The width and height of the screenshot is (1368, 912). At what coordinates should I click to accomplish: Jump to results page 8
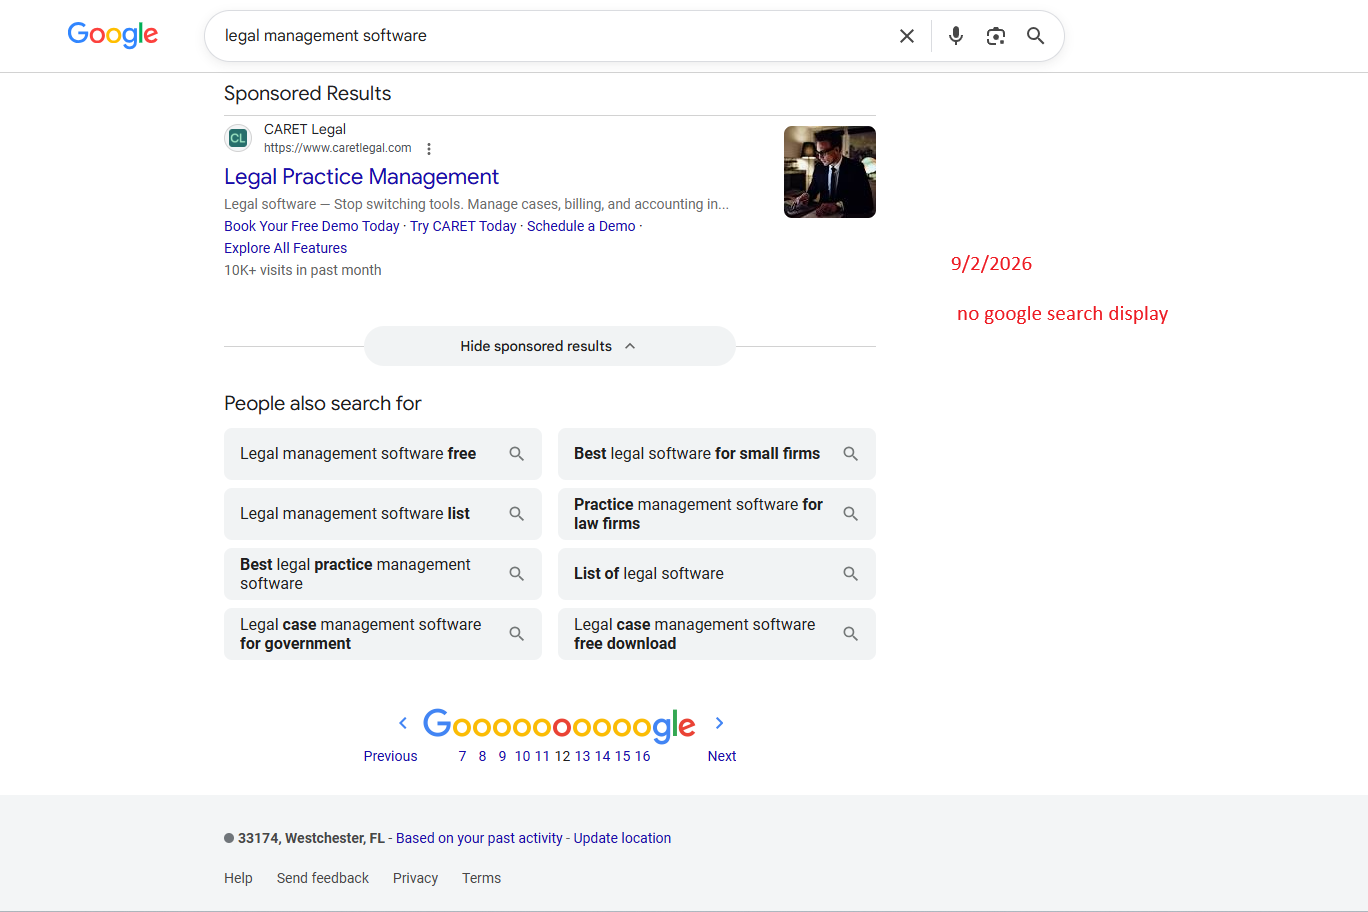pos(483,756)
